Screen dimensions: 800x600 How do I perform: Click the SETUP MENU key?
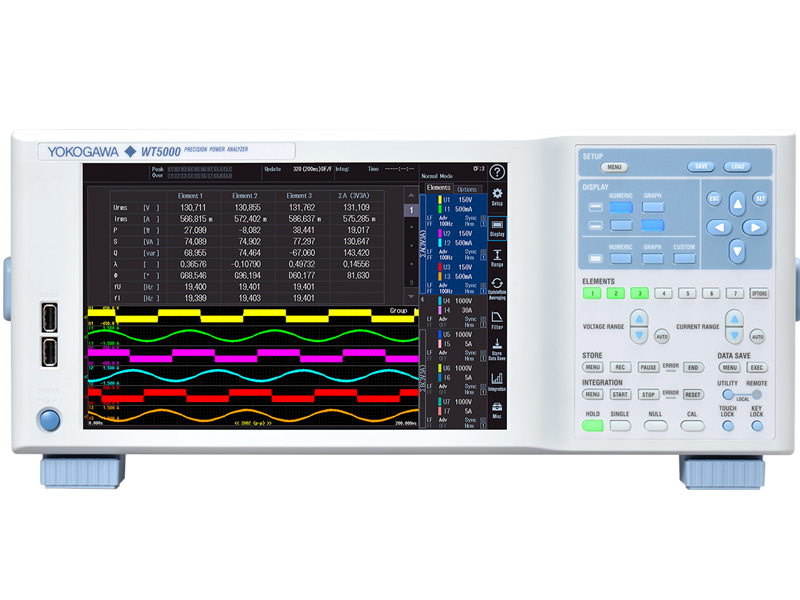pos(614,167)
